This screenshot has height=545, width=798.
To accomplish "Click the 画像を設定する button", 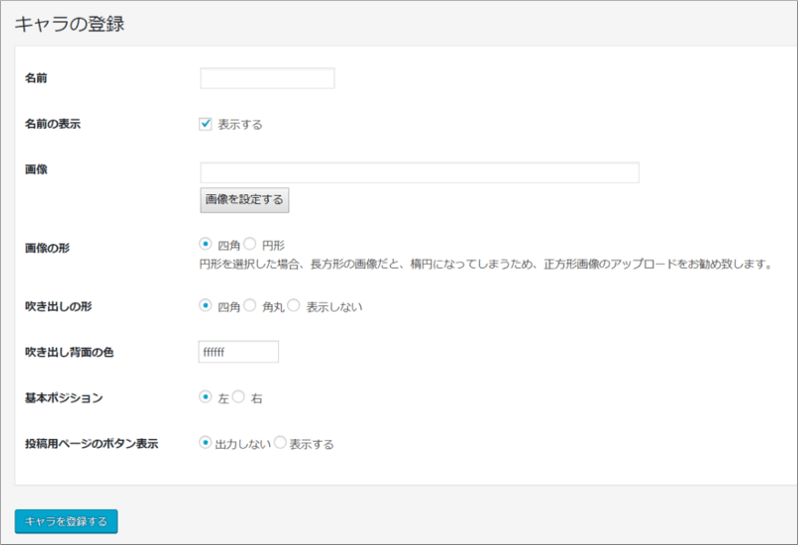I will click(x=244, y=199).
